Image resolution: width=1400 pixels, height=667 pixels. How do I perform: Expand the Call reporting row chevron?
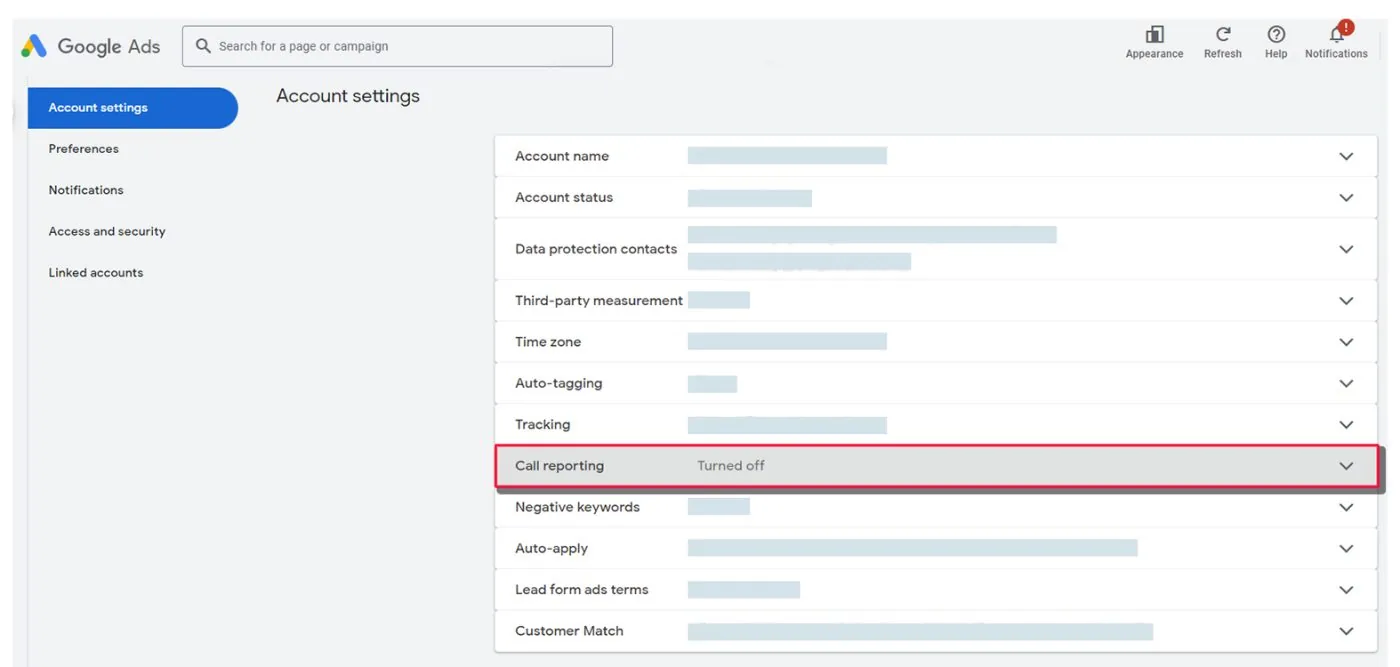(x=1346, y=466)
